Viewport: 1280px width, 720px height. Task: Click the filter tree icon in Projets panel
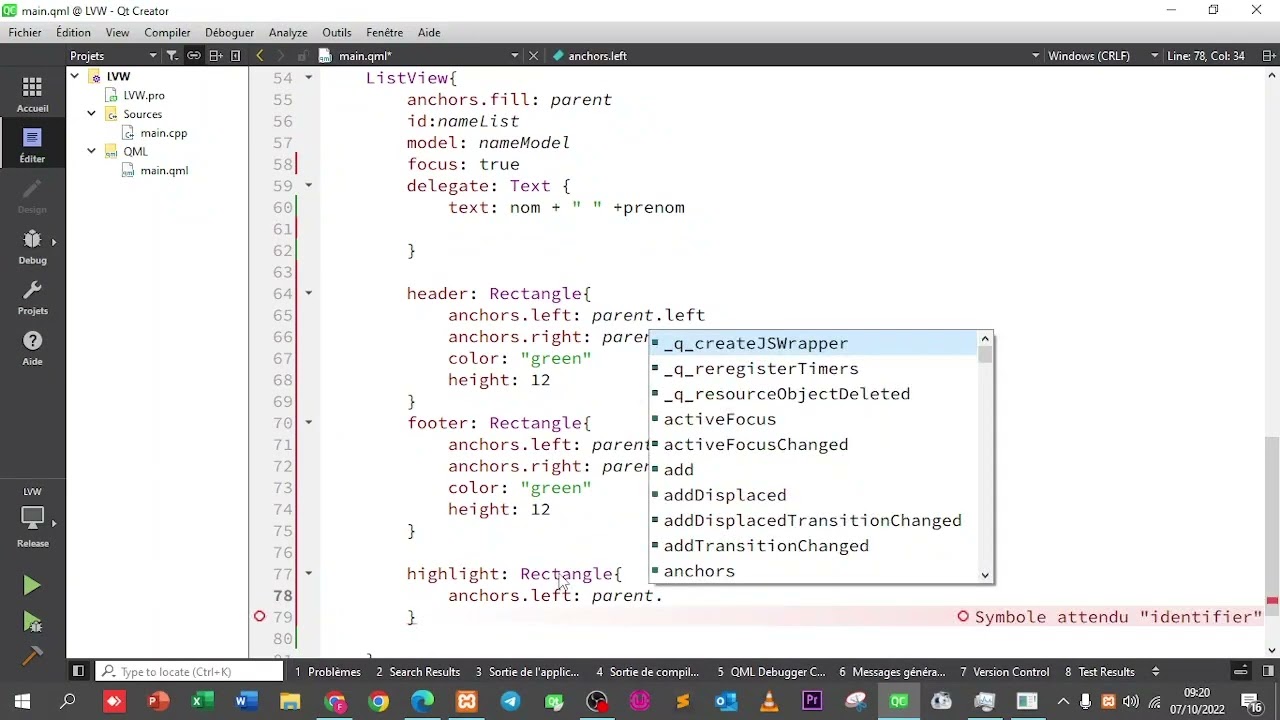click(172, 56)
